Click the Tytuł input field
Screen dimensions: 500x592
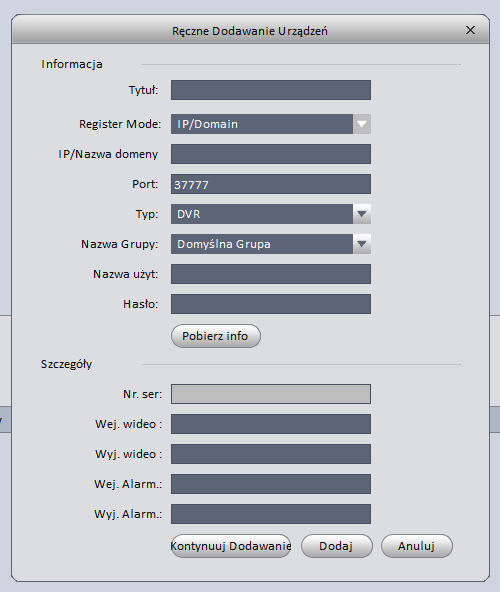pos(271,90)
